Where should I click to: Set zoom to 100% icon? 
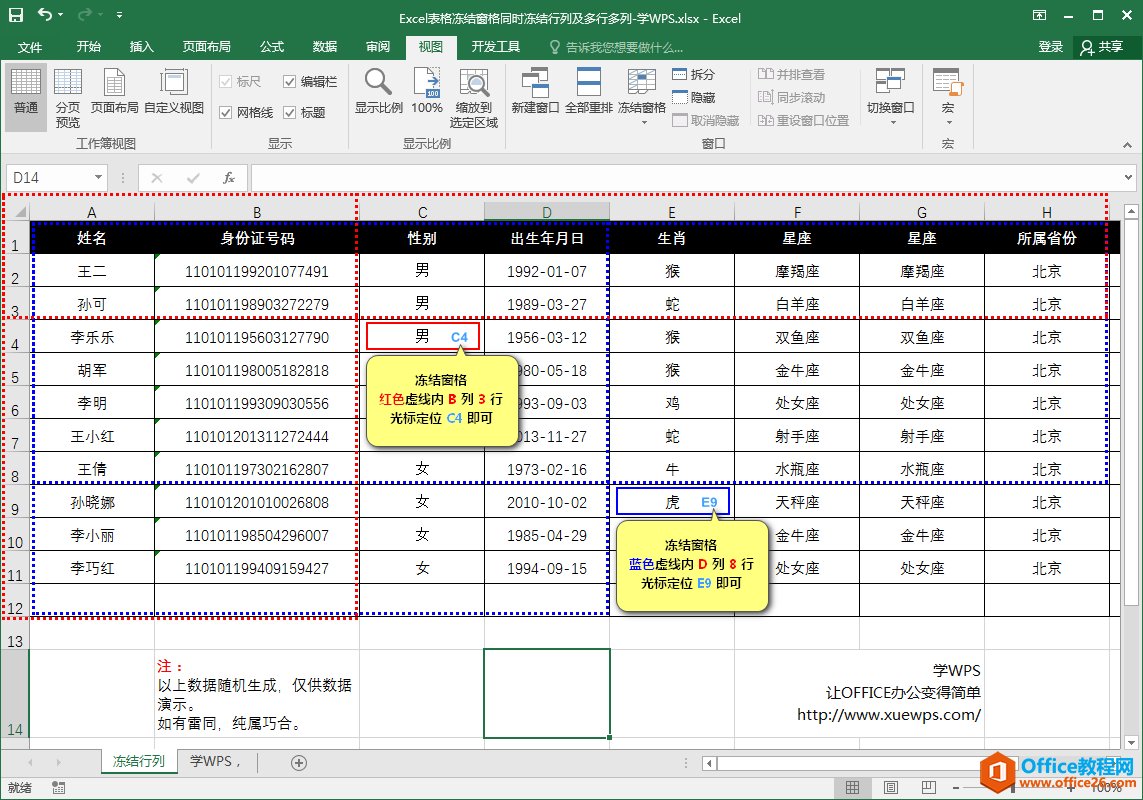coord(427,92)
